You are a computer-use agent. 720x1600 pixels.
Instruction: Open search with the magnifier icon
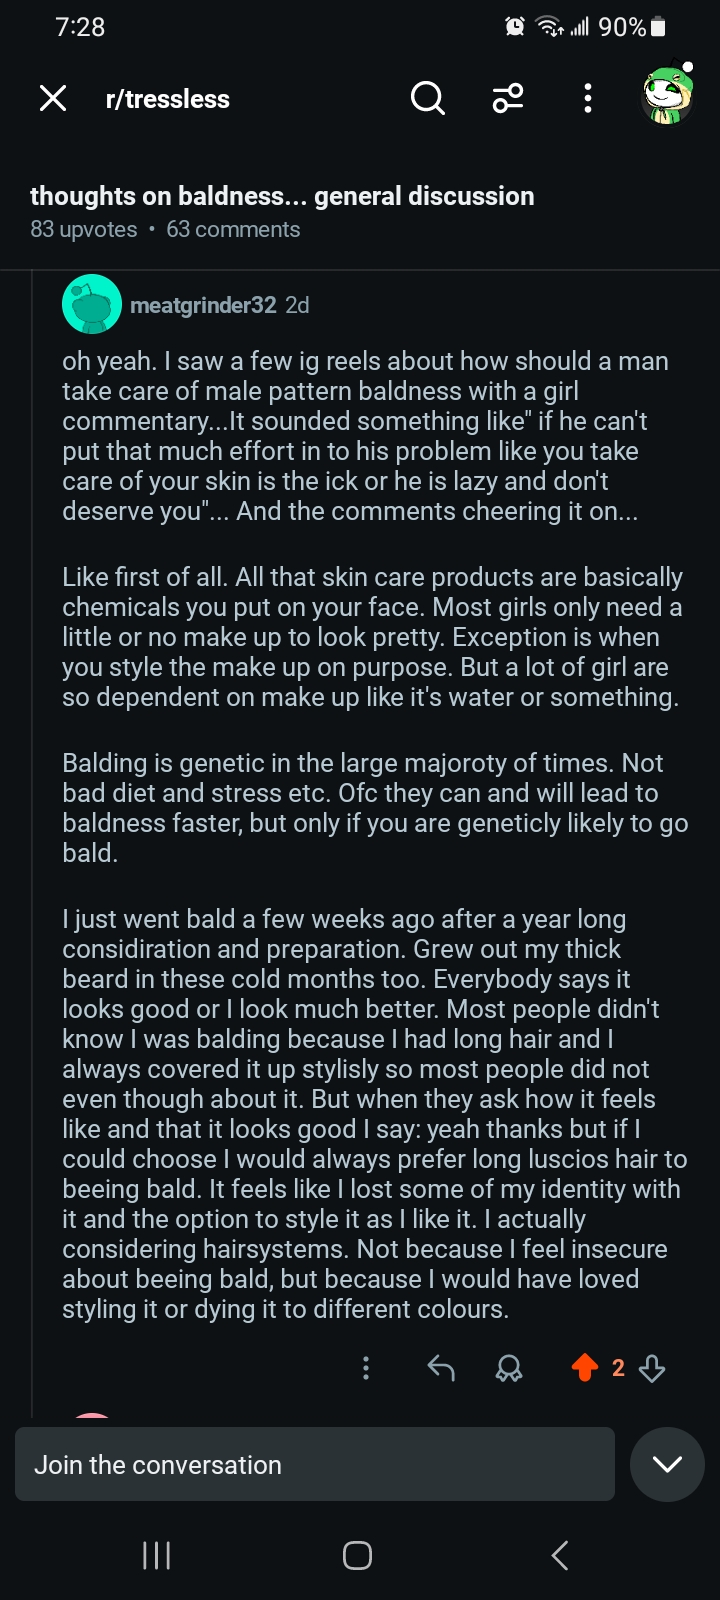[x=427, y=98]
